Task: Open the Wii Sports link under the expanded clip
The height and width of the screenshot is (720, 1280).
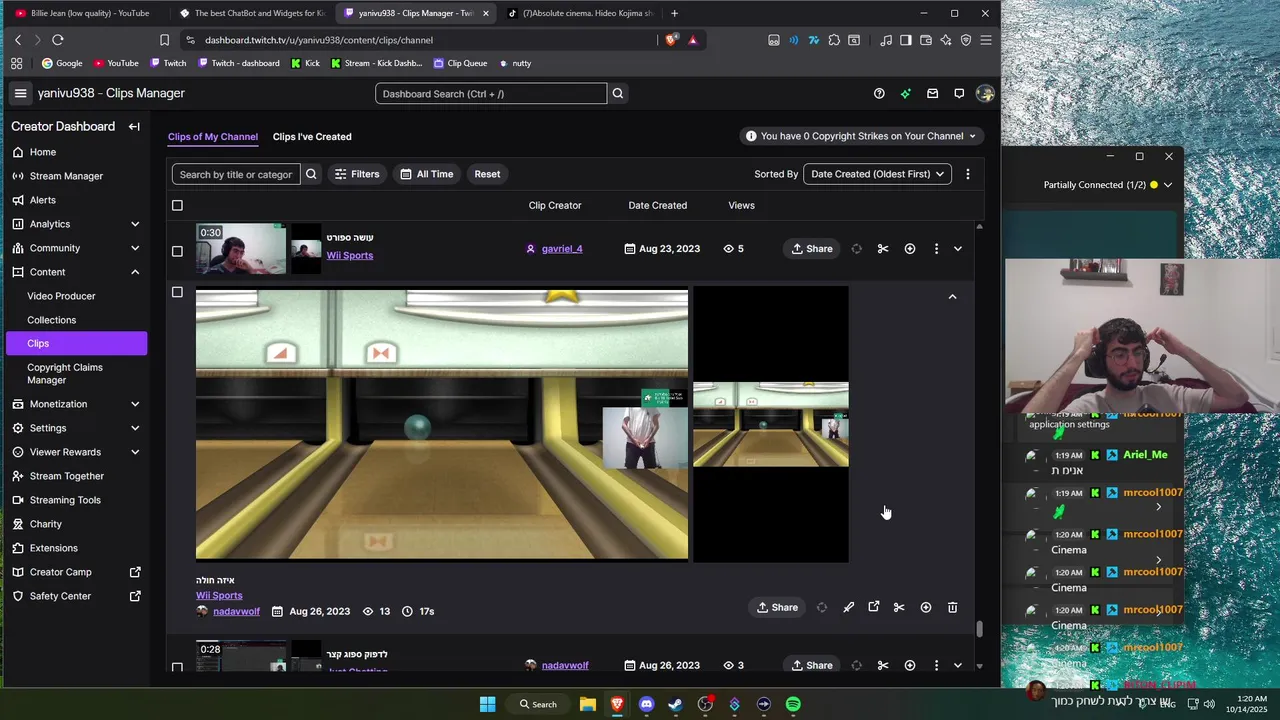Action: (219, 596)
